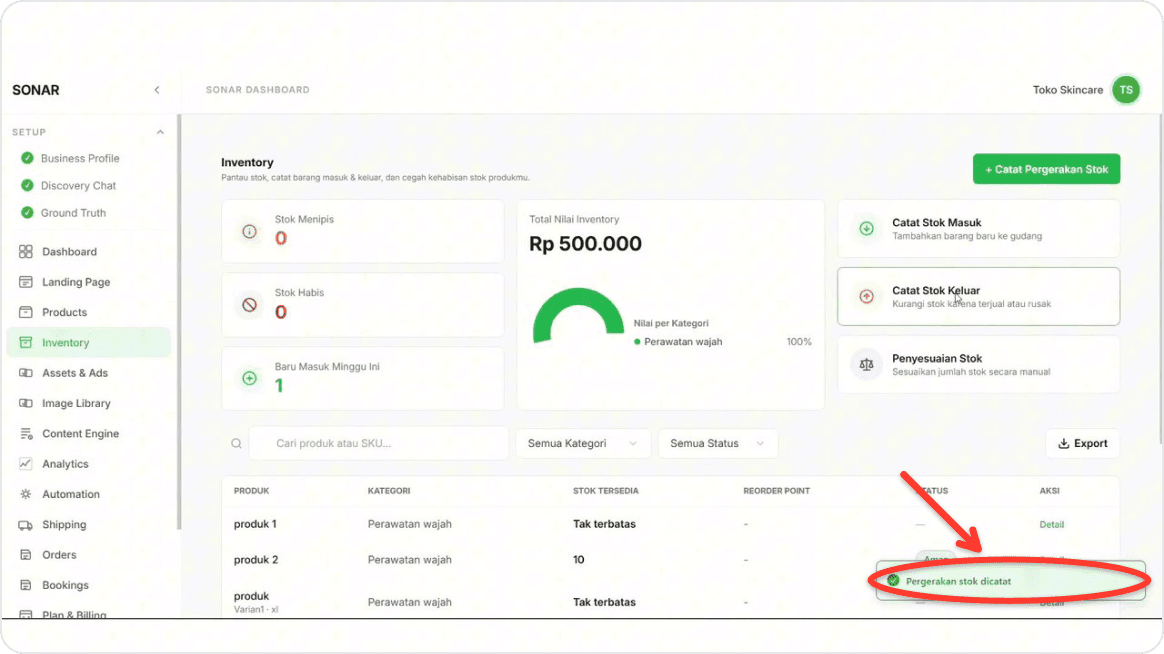The width and height of the screenshot is (1164, 654).
Task: Open the Catat Stok Keluar card
Action: tap(978, 296)
